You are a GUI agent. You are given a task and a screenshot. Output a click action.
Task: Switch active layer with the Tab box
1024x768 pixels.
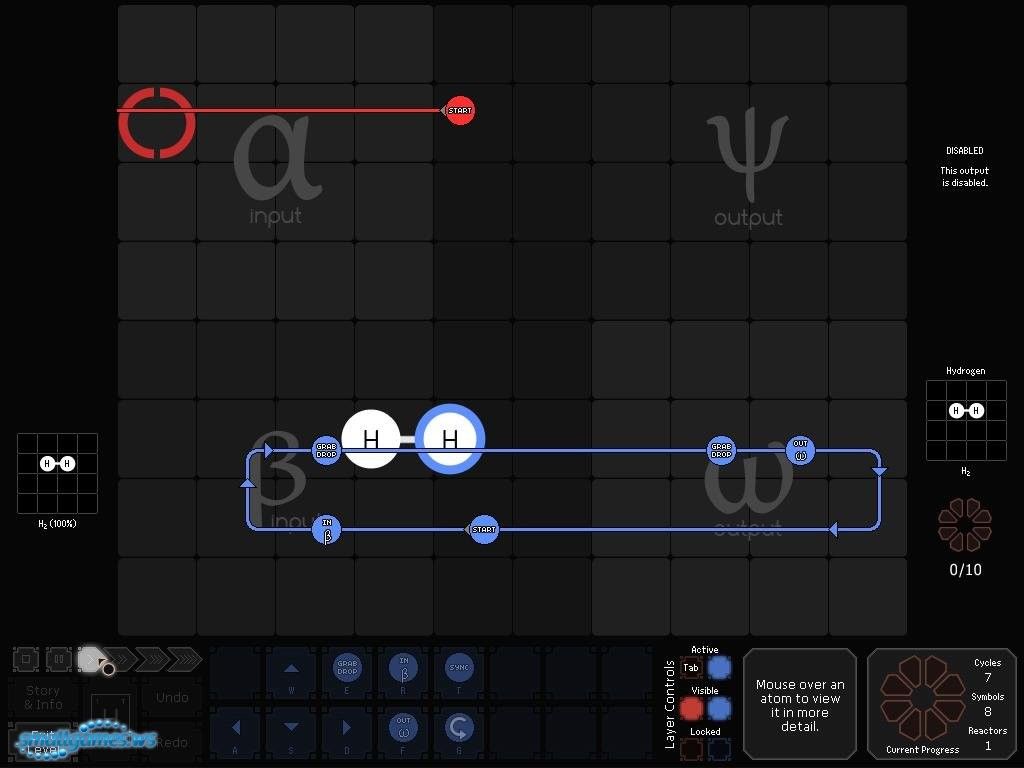(x=691, y=668)
